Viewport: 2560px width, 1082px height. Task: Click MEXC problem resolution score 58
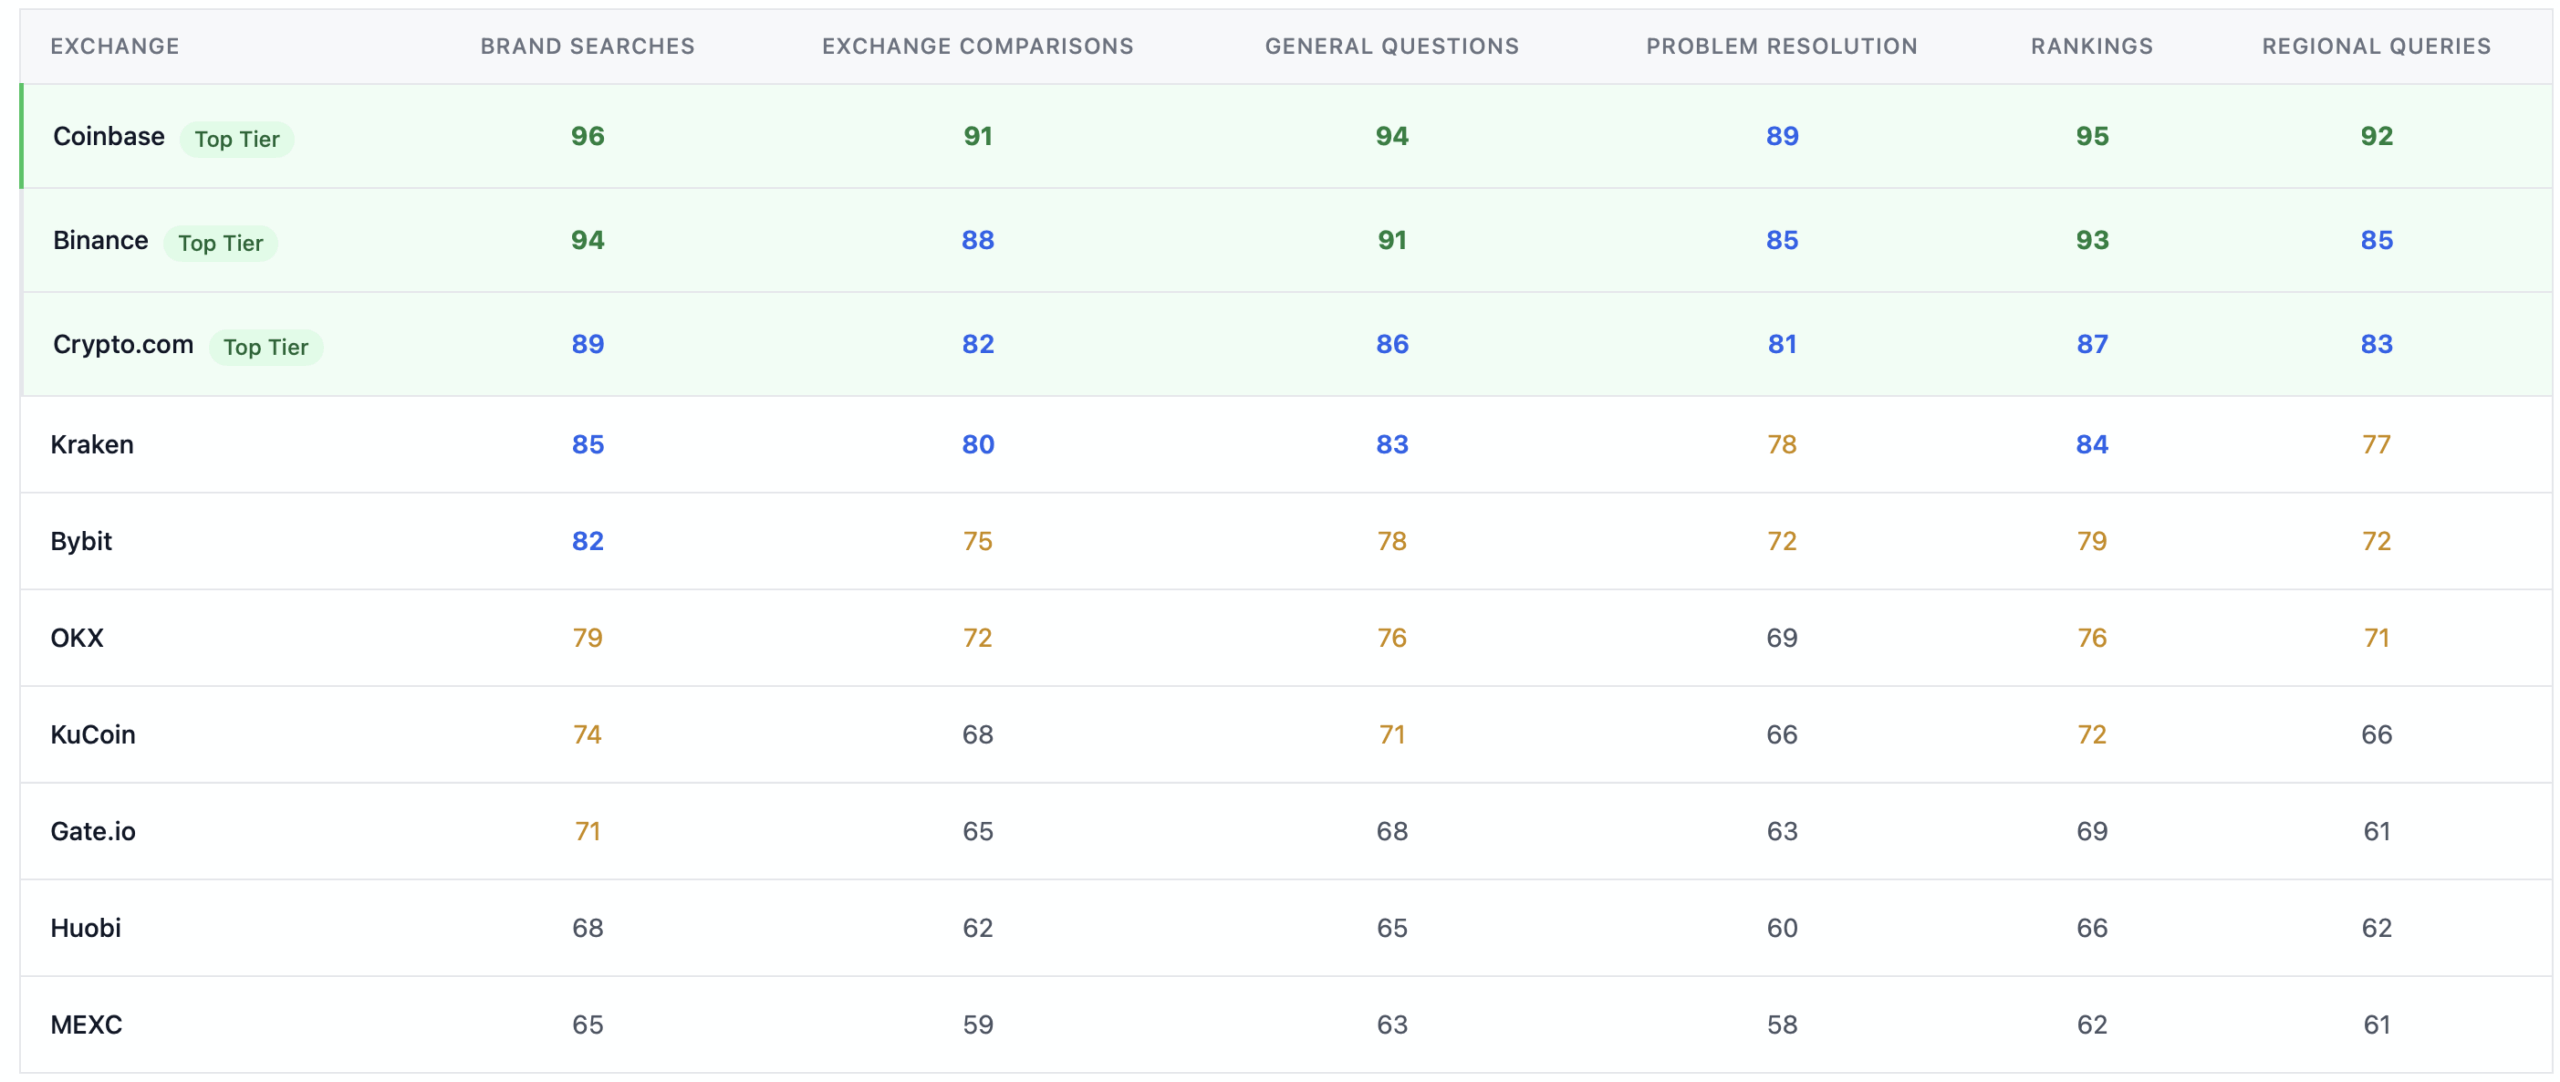coord(1781,1026)
